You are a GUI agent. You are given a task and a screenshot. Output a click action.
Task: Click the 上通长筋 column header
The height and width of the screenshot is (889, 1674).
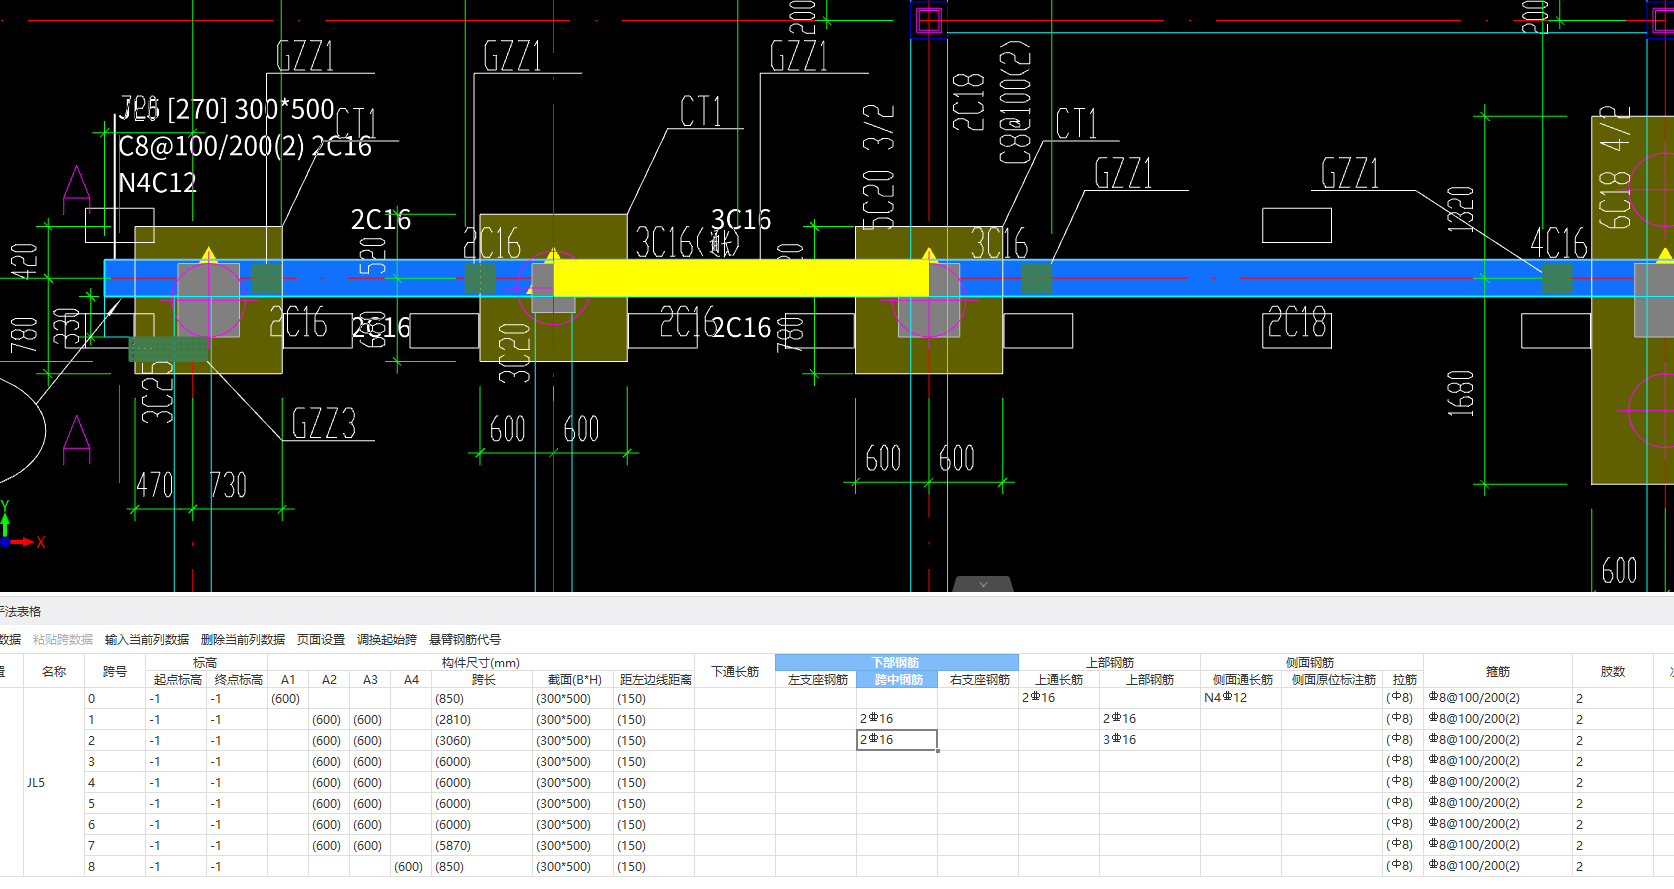(x=1059, y=680)
